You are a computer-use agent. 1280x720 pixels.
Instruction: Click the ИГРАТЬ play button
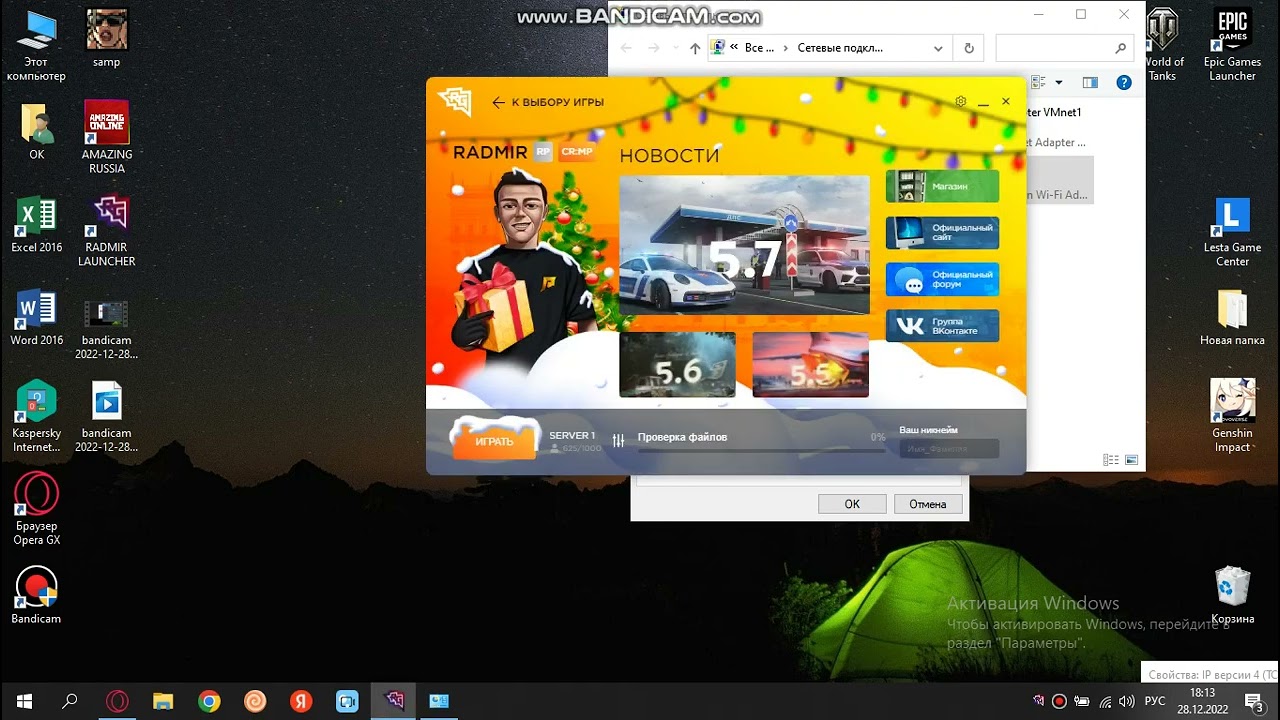point(495,441)
